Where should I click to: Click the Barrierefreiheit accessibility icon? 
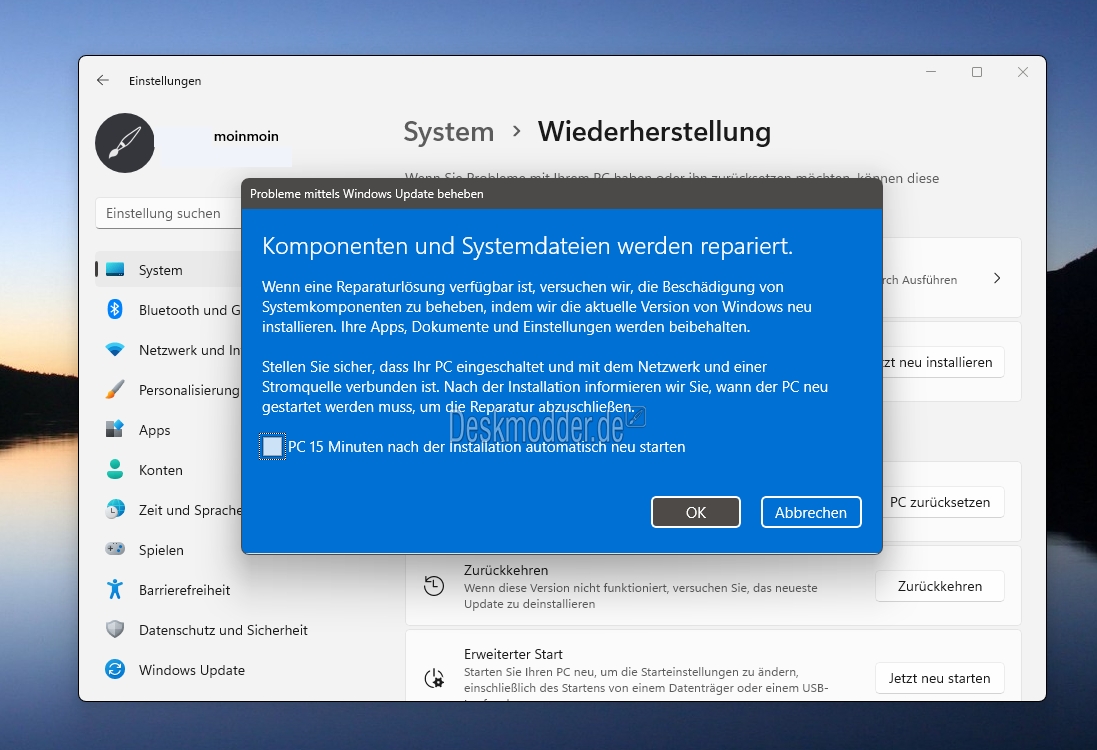click(x=115, y=589)
